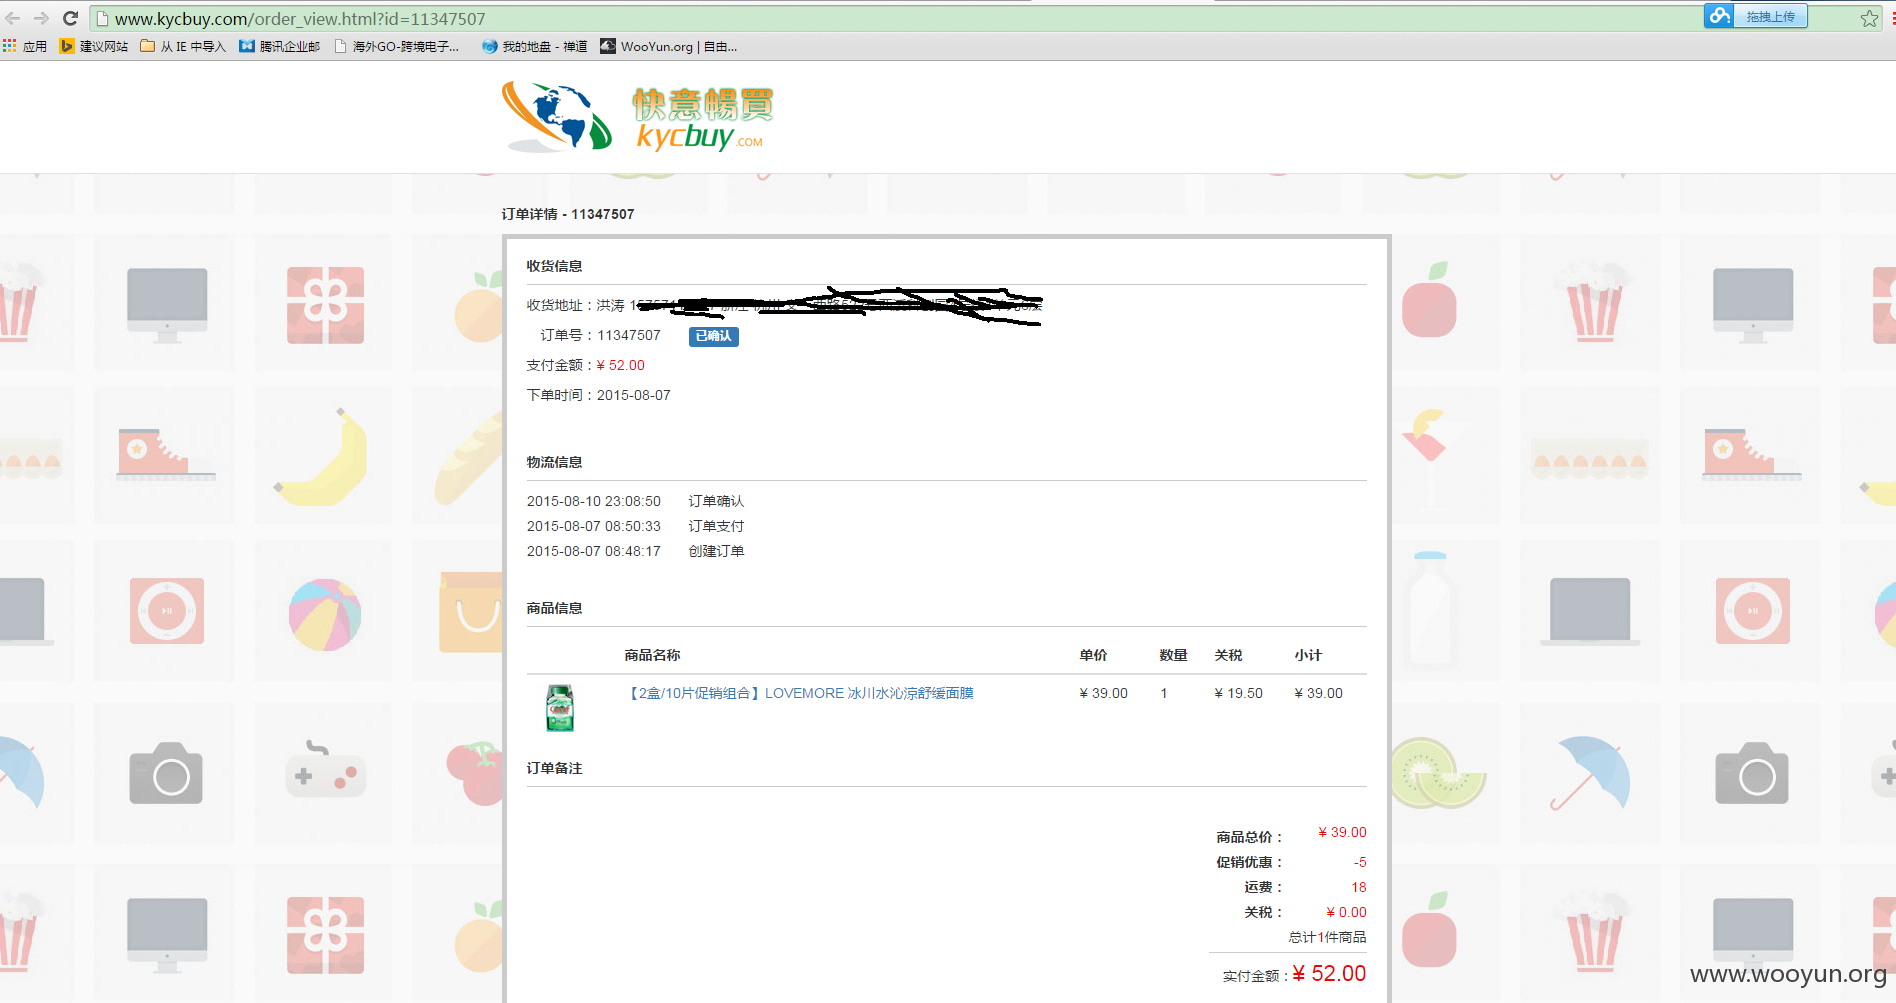Click the 关税 total ¥ 0.00
This screenshot has width=1896, height=1003.
coord(1346,912)
